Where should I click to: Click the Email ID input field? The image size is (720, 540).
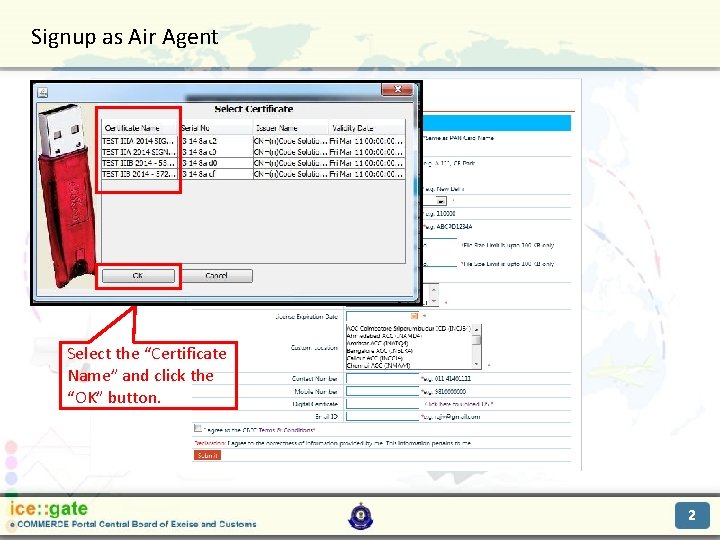click(382, 416)
